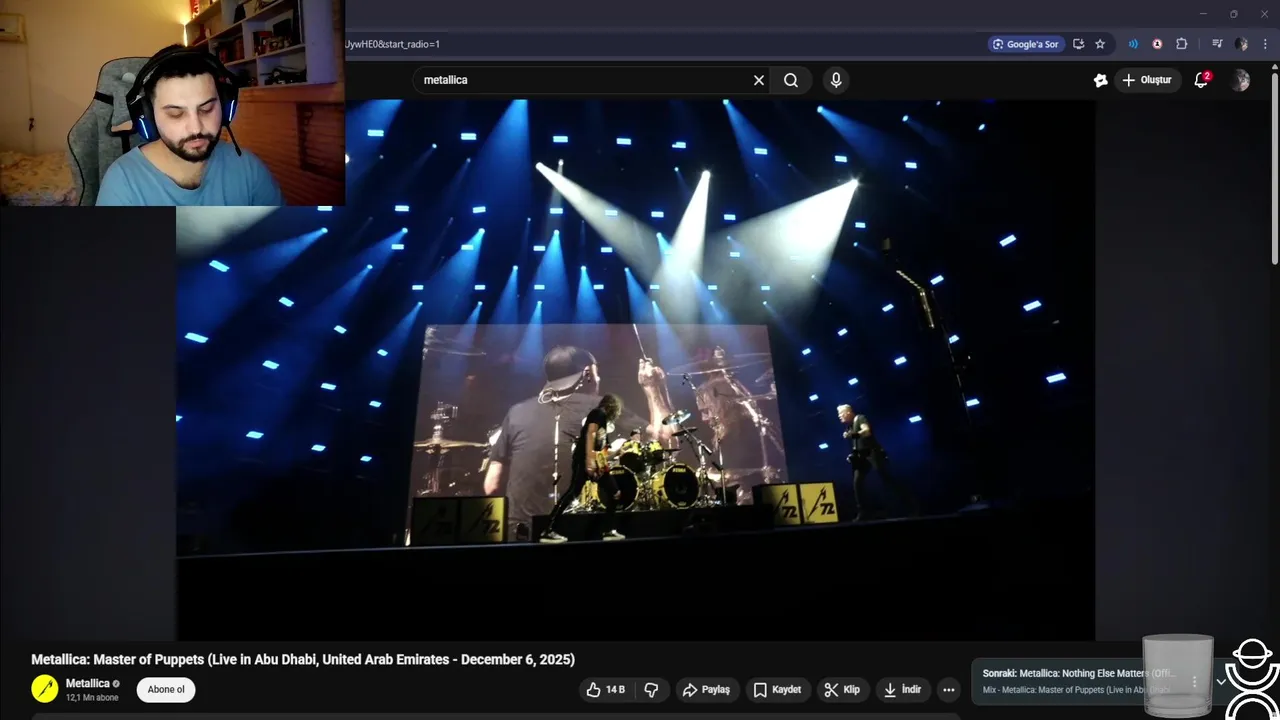Click the red circular extension icon

(1157, 44)
